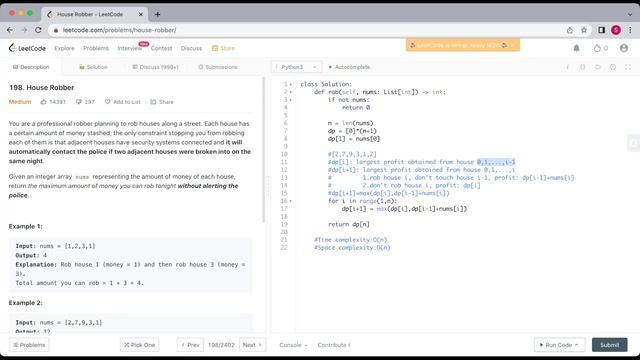Image resolution: width=640 pixels, height=360 pixels.
Task: Switch to the Submissions tab
Action: (218, 67)
